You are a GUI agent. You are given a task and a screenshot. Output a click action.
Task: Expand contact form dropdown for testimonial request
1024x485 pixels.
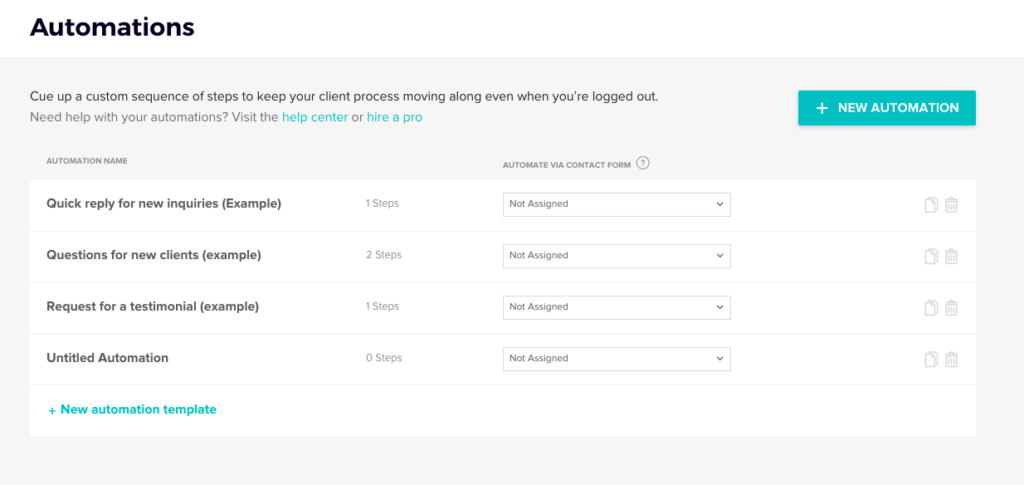[x=616, y=307]
